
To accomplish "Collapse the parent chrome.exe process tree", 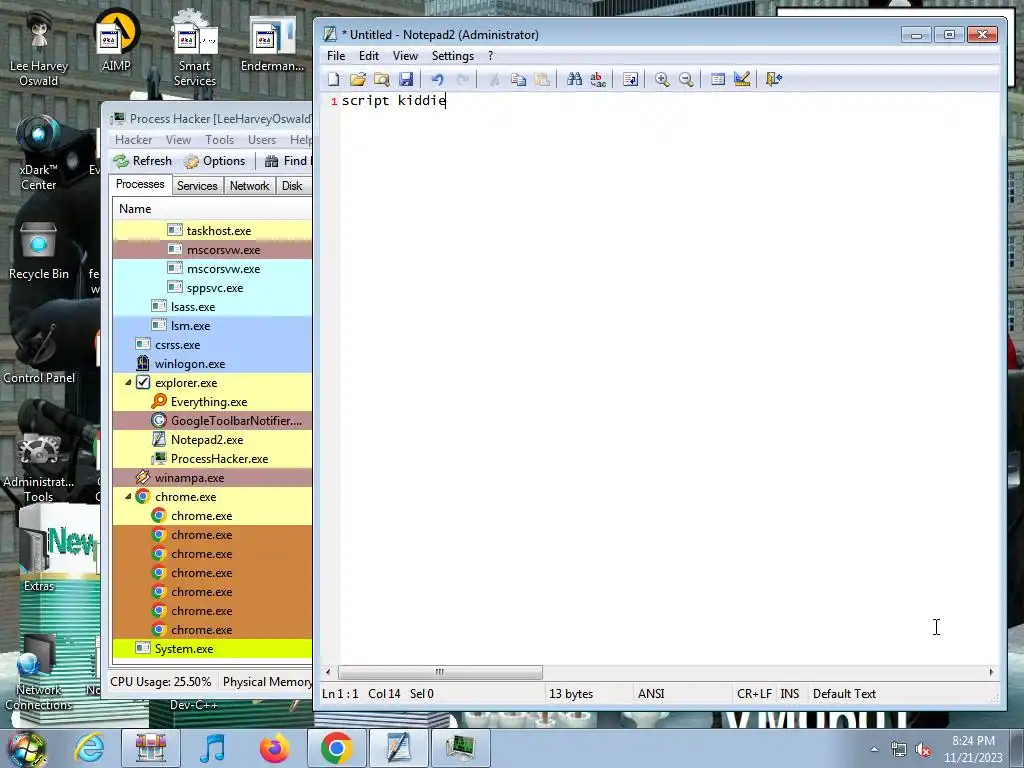I will coord(128,496).
